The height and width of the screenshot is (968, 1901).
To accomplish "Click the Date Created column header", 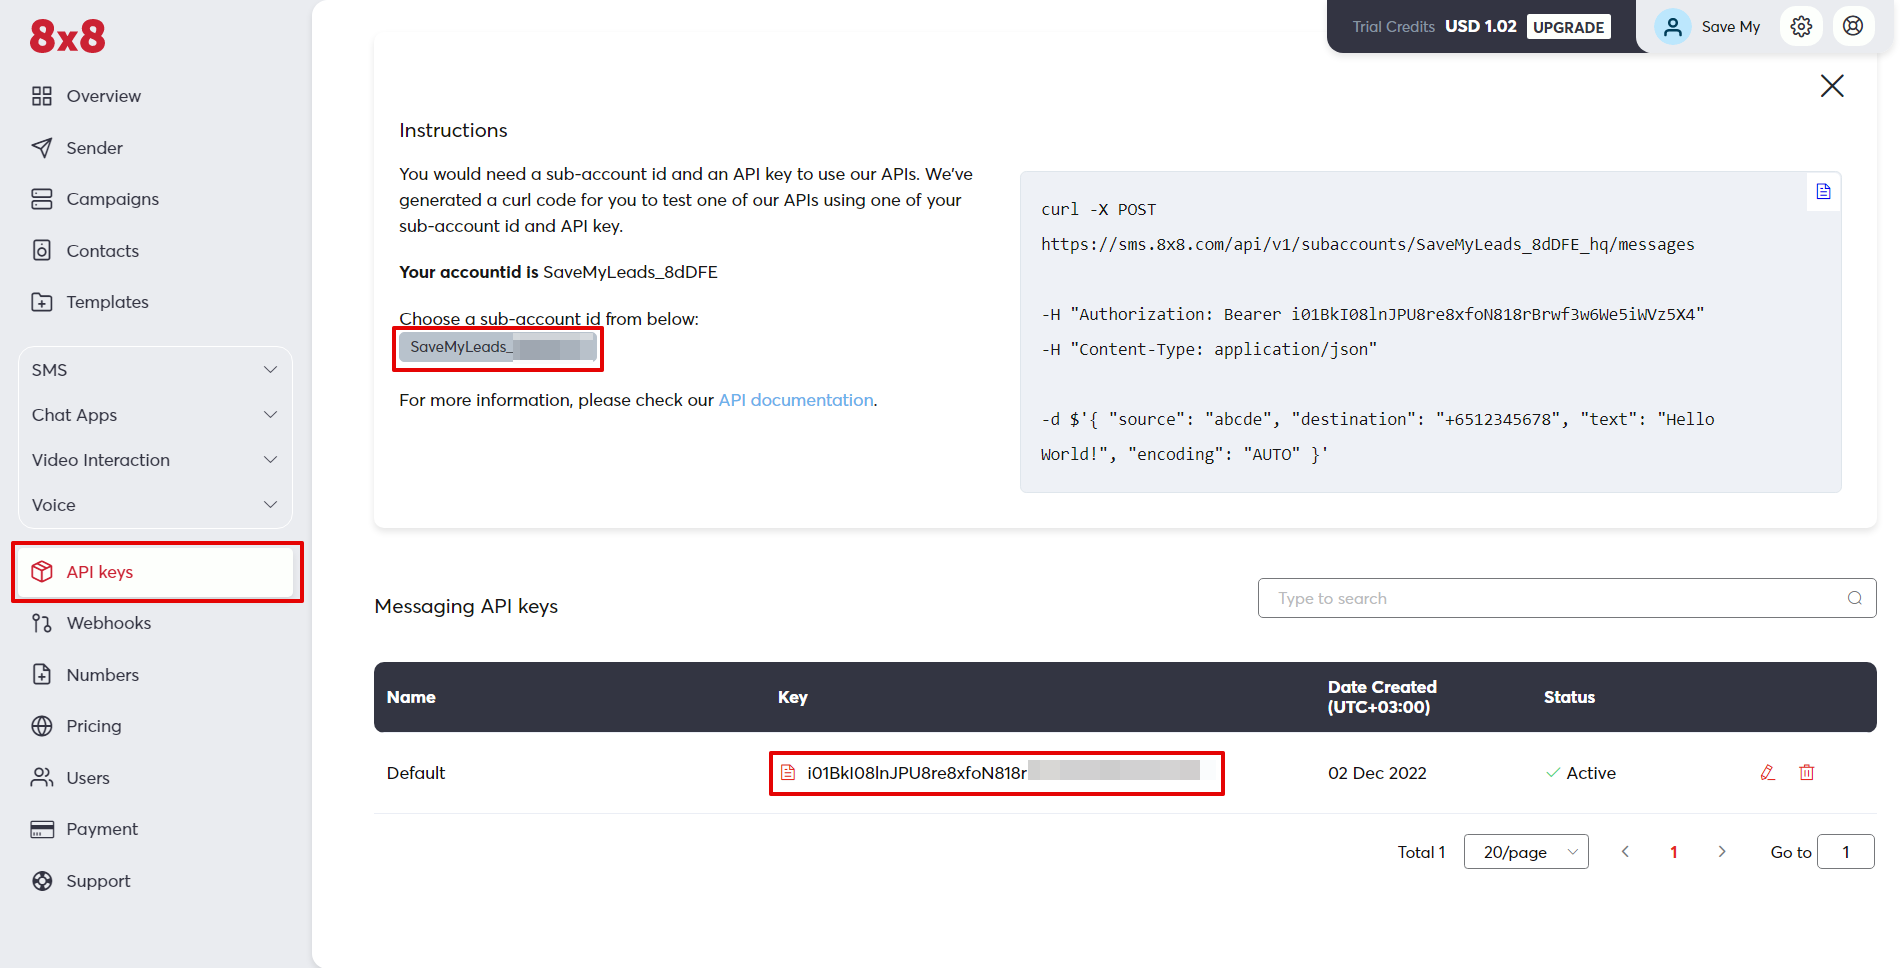I will click(1382, 697).
